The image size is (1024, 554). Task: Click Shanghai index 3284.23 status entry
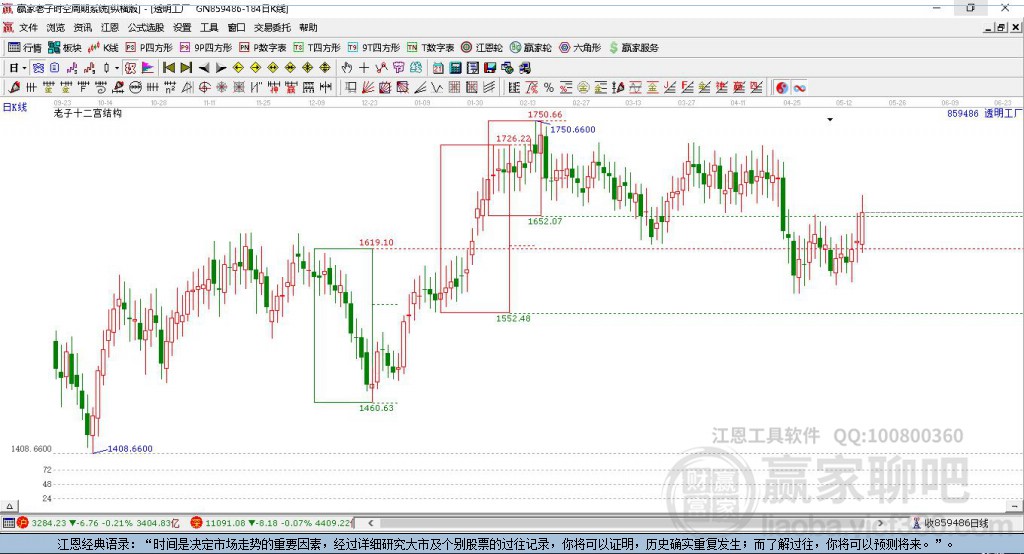point(98,523)
